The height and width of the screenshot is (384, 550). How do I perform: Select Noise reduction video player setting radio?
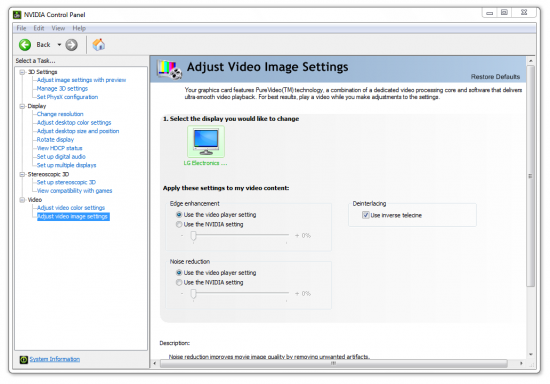point(179,272)
